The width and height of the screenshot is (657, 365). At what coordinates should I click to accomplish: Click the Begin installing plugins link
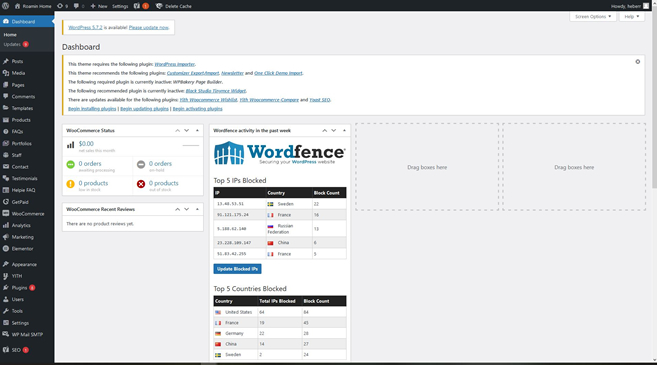tap(92, 109)
